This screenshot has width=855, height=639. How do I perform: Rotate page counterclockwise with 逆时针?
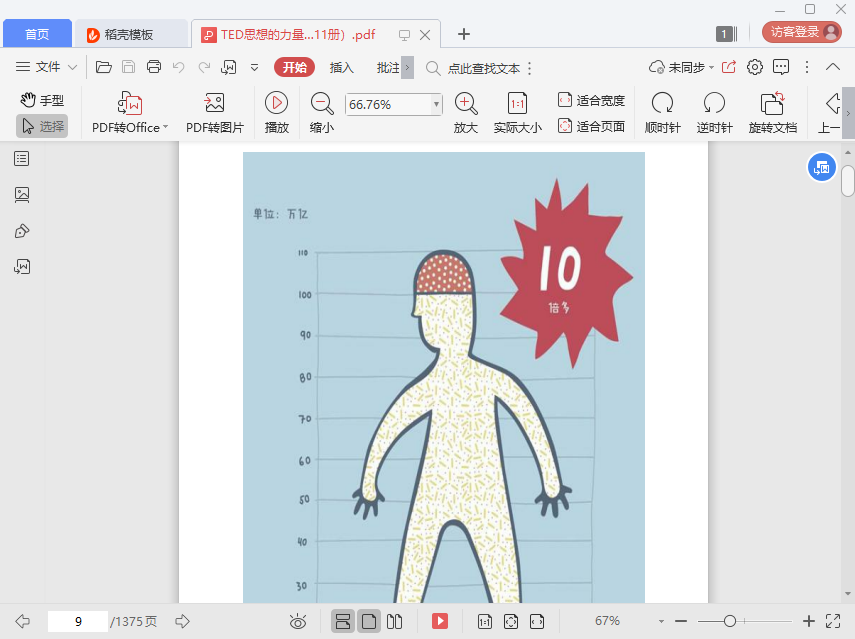click(714, 103)
